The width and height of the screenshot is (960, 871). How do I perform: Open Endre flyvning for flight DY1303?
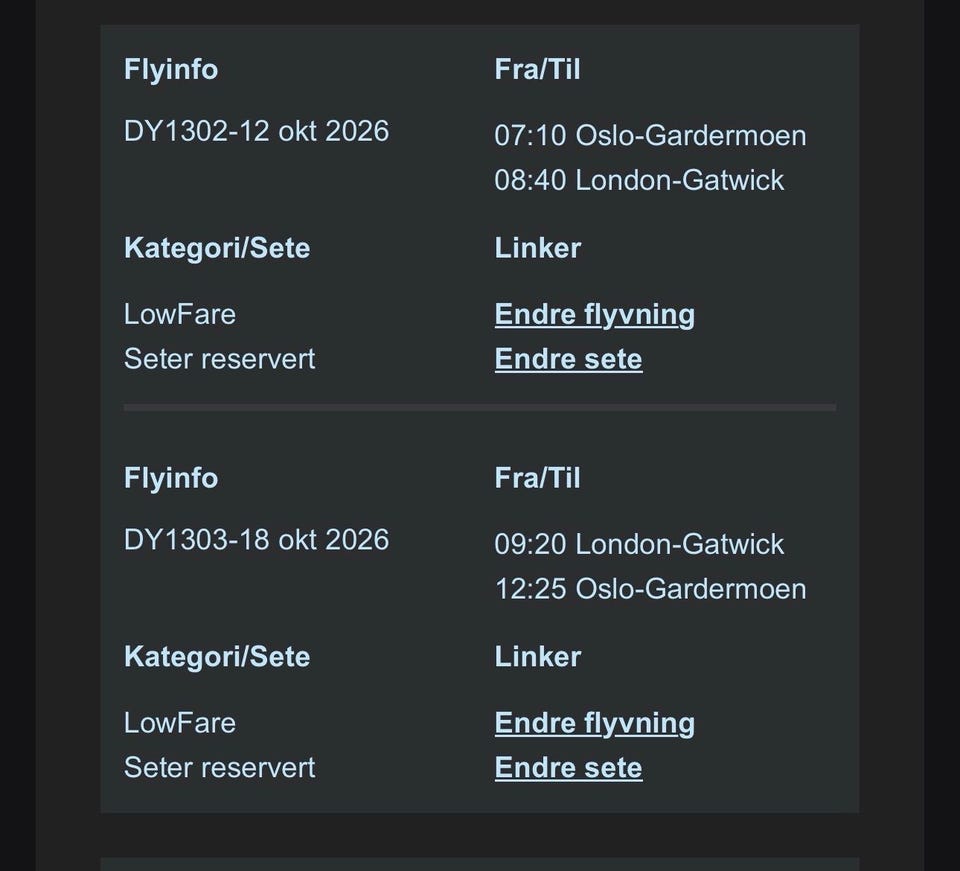tap(594, 723)
